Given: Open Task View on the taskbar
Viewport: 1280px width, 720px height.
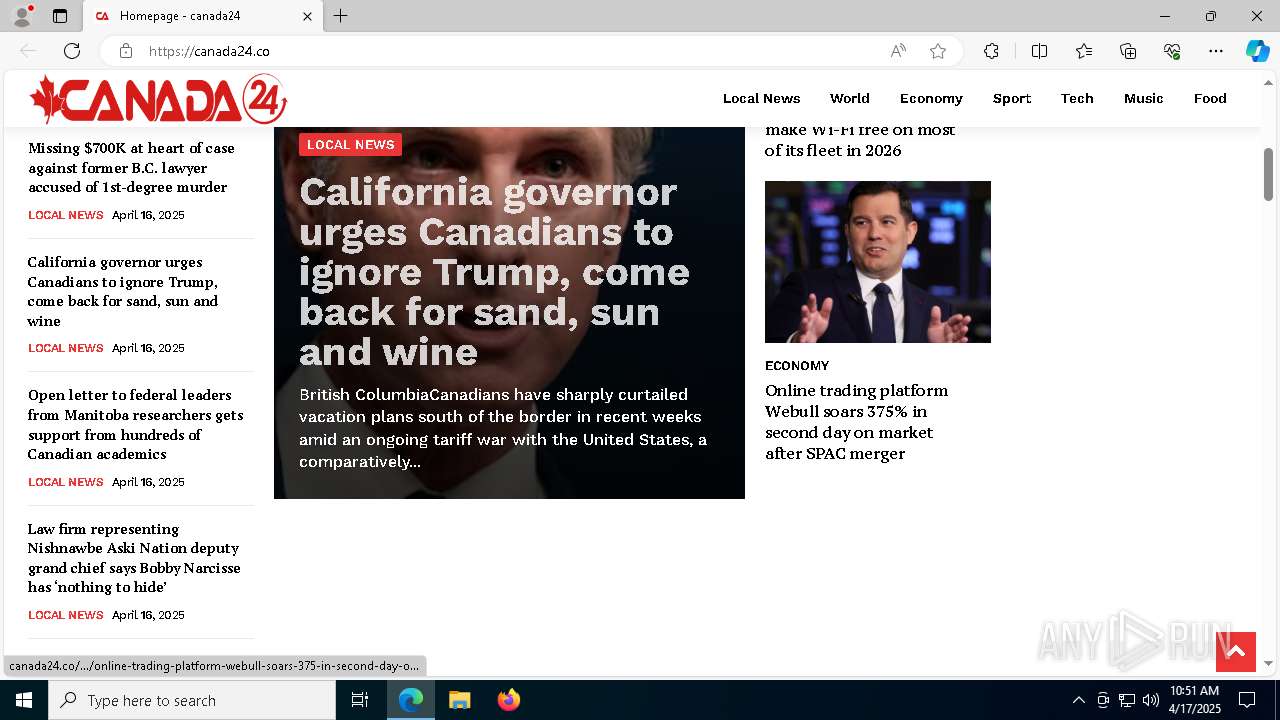Looking at the screenshot, I should point(360,700).
